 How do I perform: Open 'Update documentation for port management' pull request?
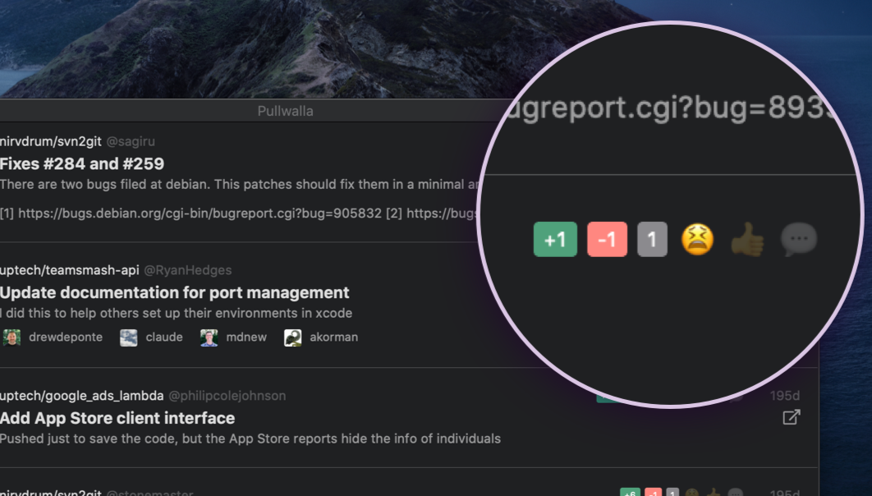click(175, 292)
